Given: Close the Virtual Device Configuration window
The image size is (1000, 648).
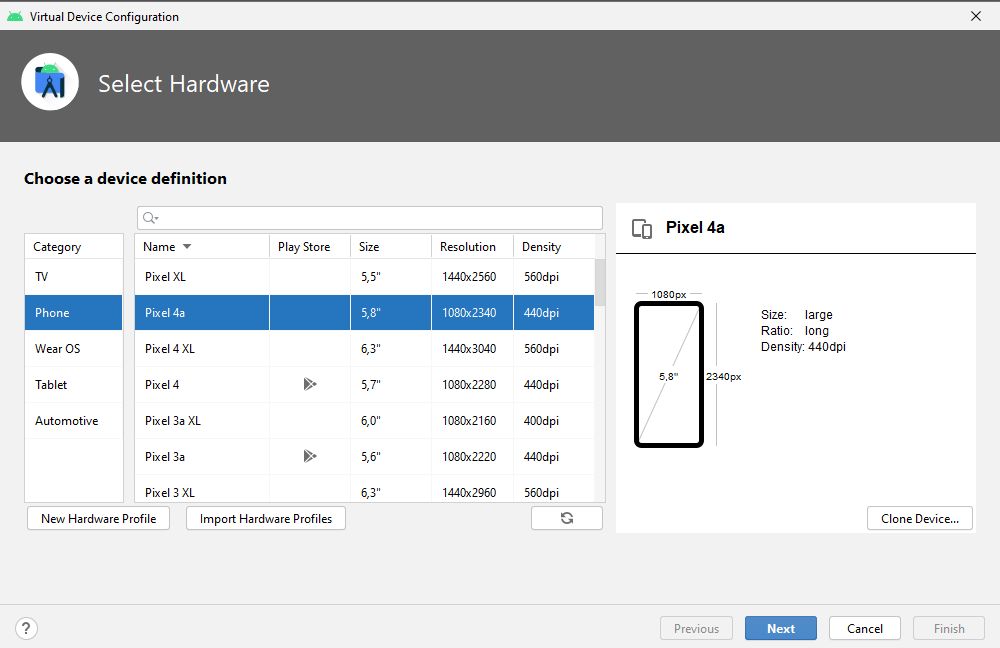Looking at the screenshot, I should tap(976, 16).
